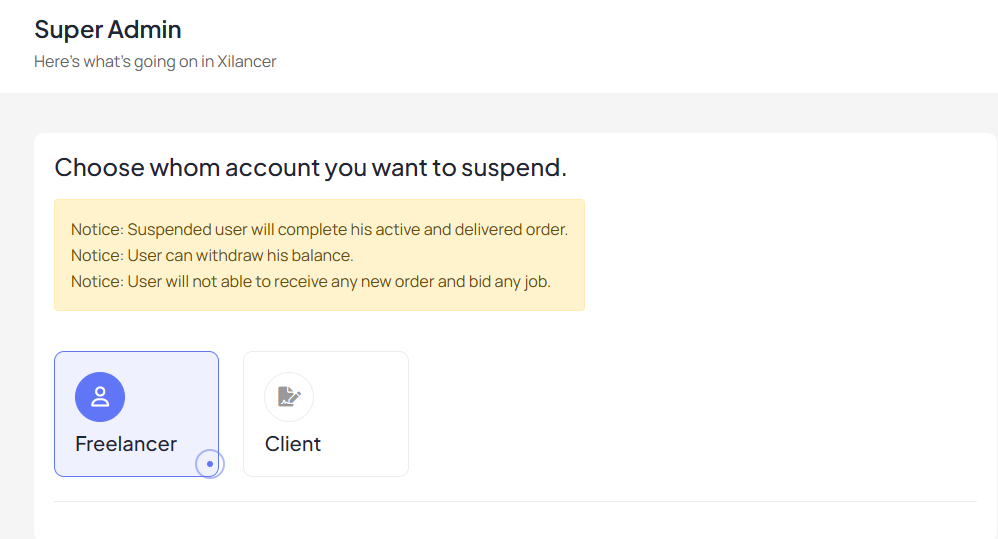
Task: Click the first "Notice:" word in the alert
Action: 97,229
